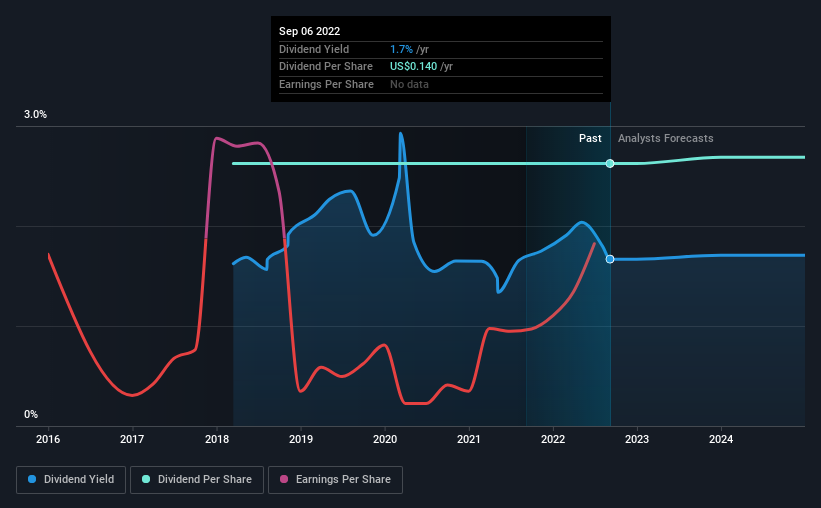Viewport: 821px width, 508px height.
Task: Select the 2020 label on the time axis
Action: 385,439
